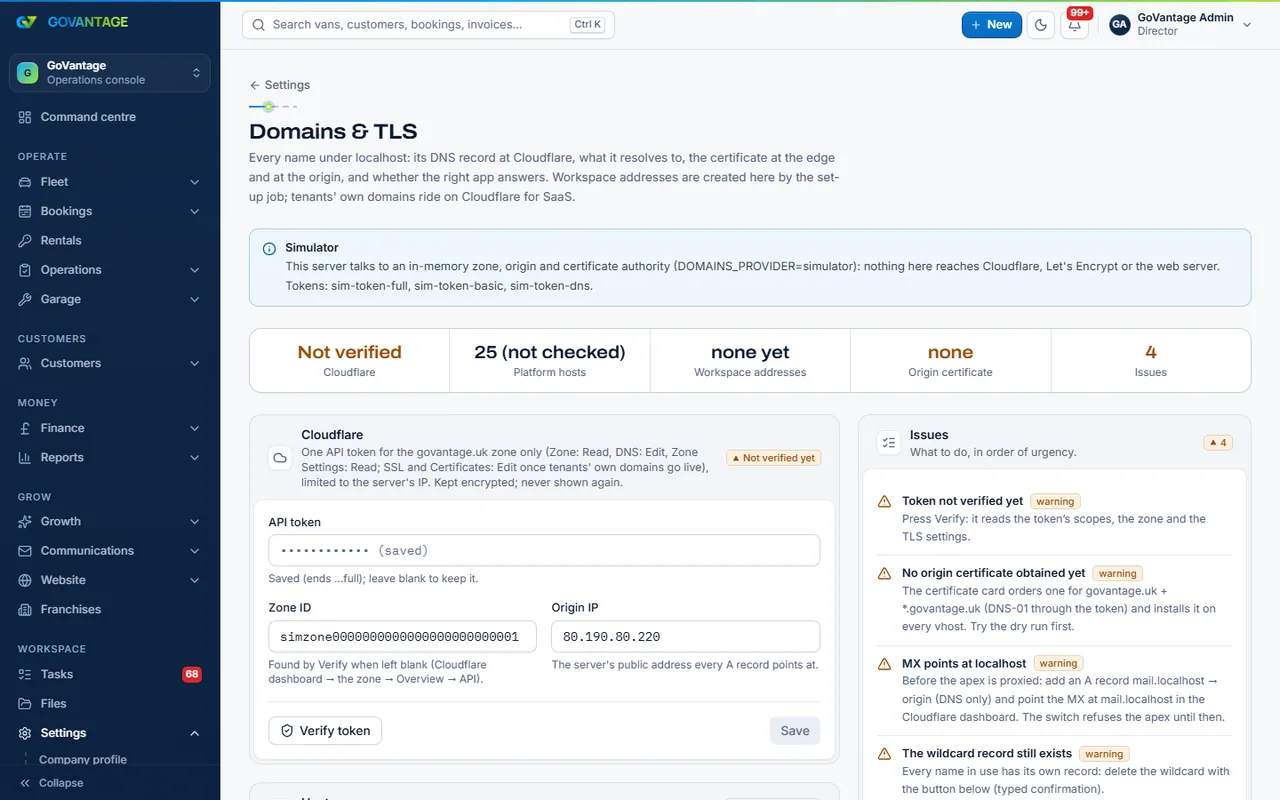Click the Bookings calendar icon
The image size is (1280, 800).
point(25,211)
